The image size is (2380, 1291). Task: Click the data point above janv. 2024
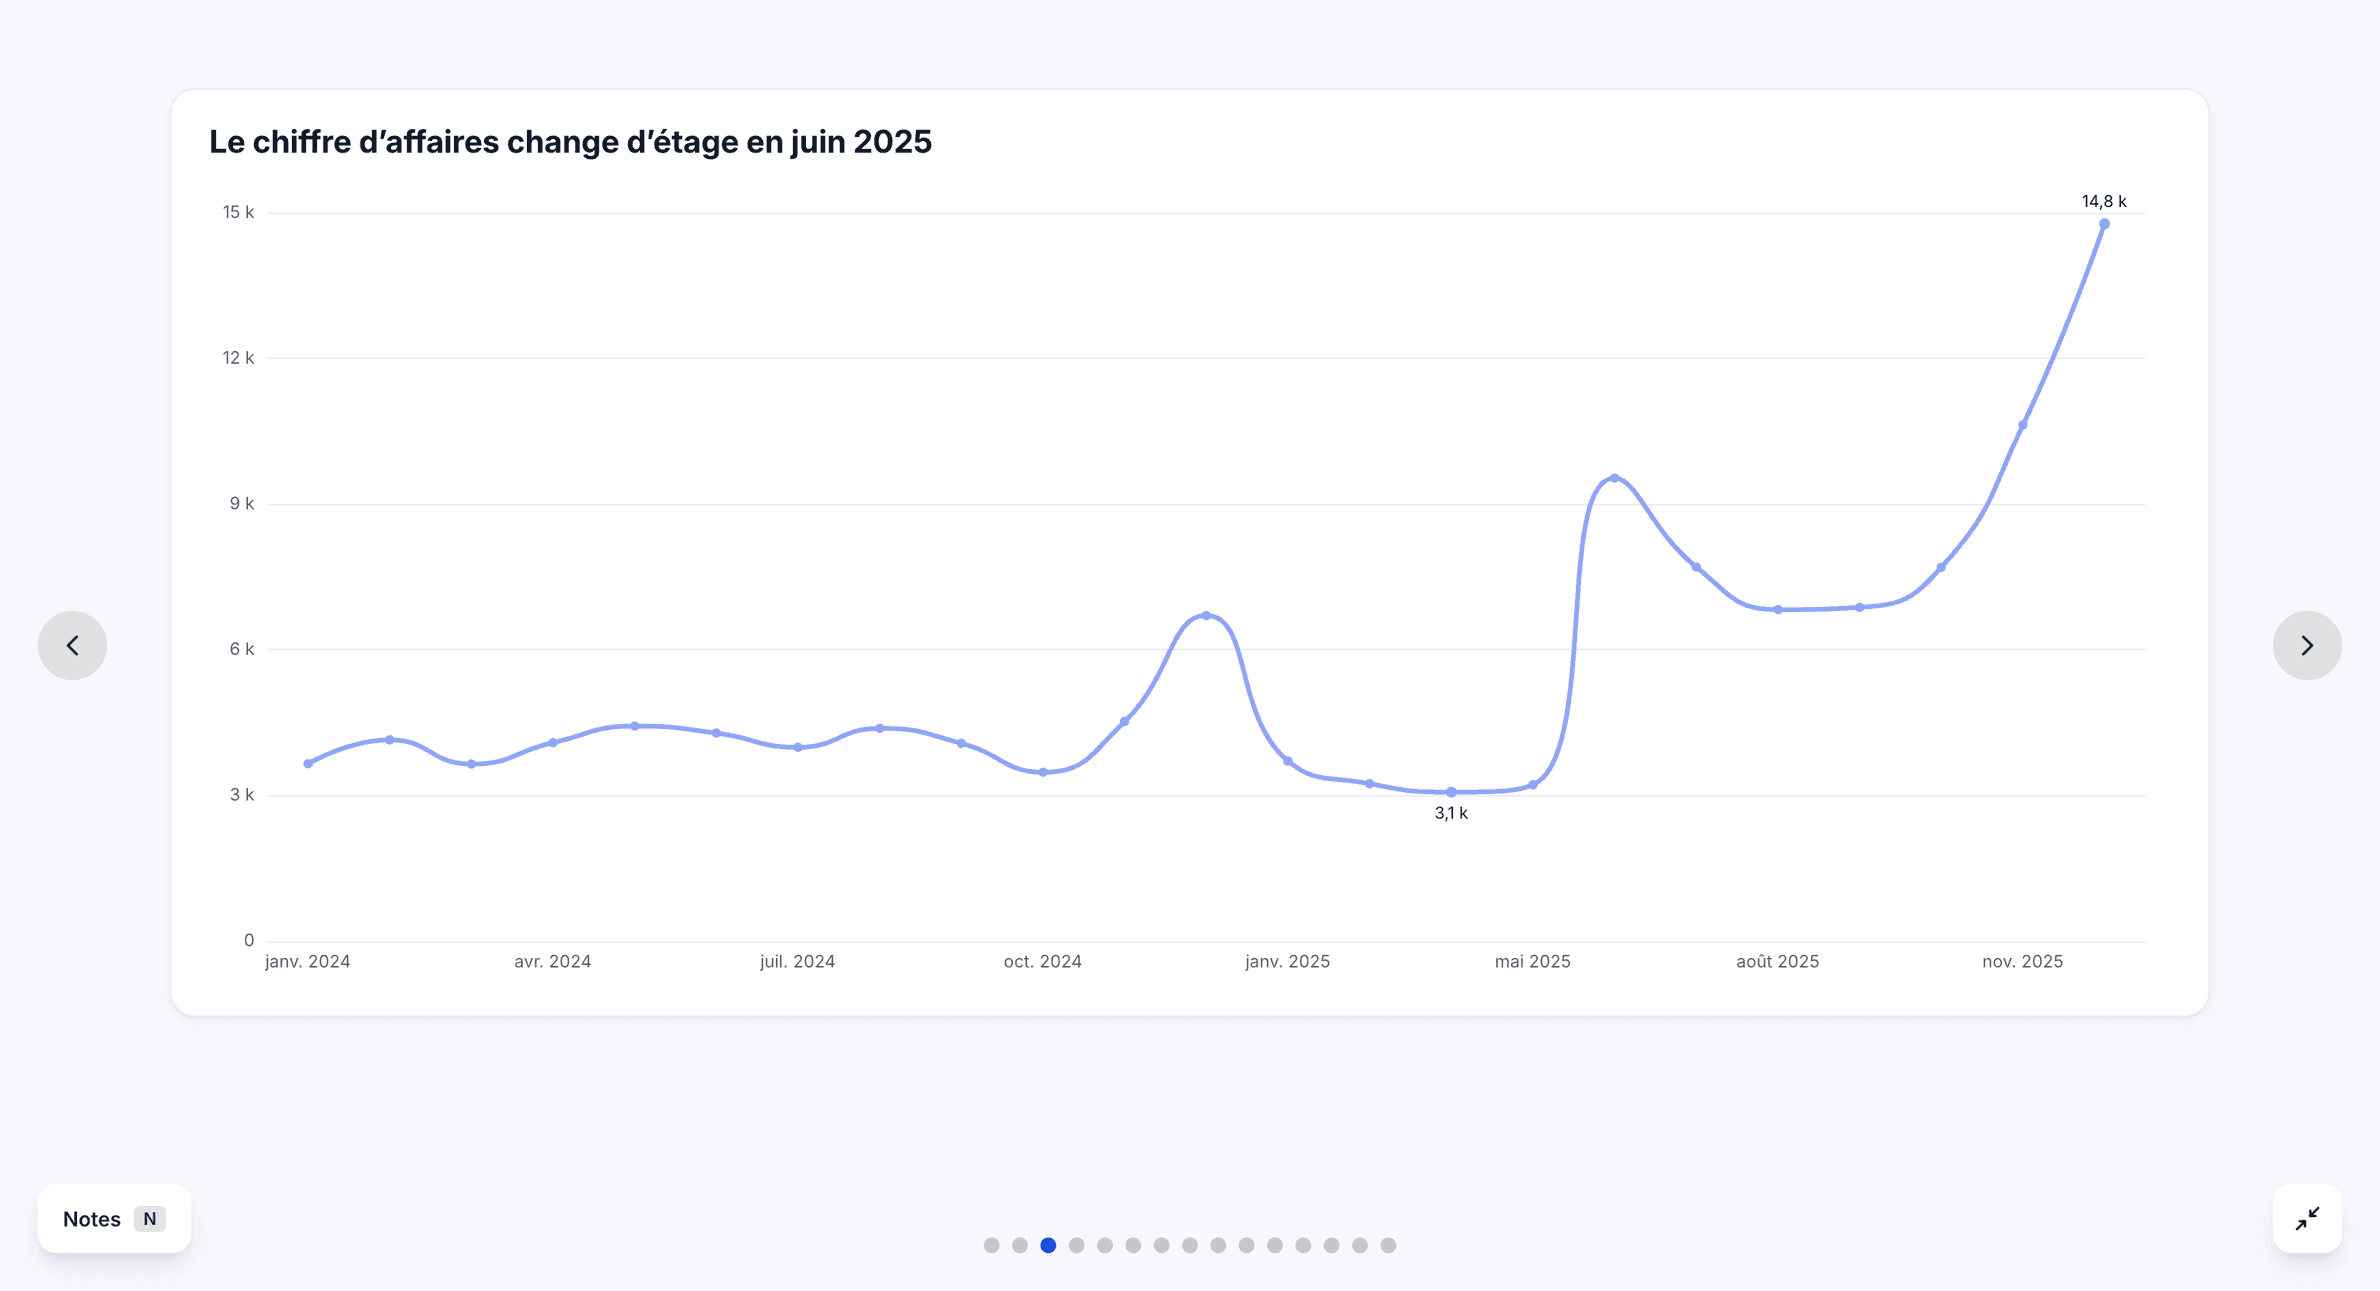tap(308, 763)
